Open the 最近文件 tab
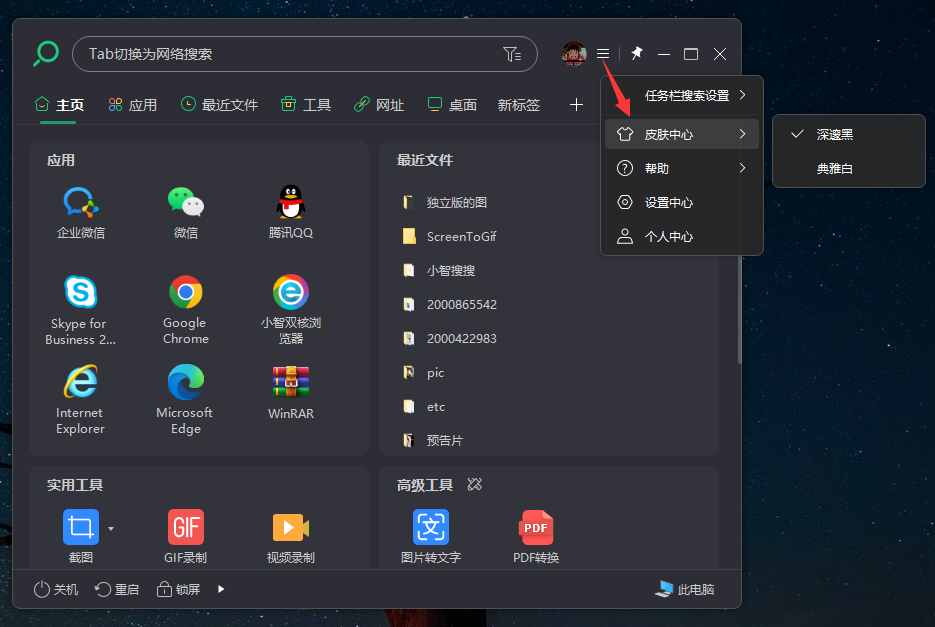This screenshot has width=935, height=627. click(x=219, y=105)
